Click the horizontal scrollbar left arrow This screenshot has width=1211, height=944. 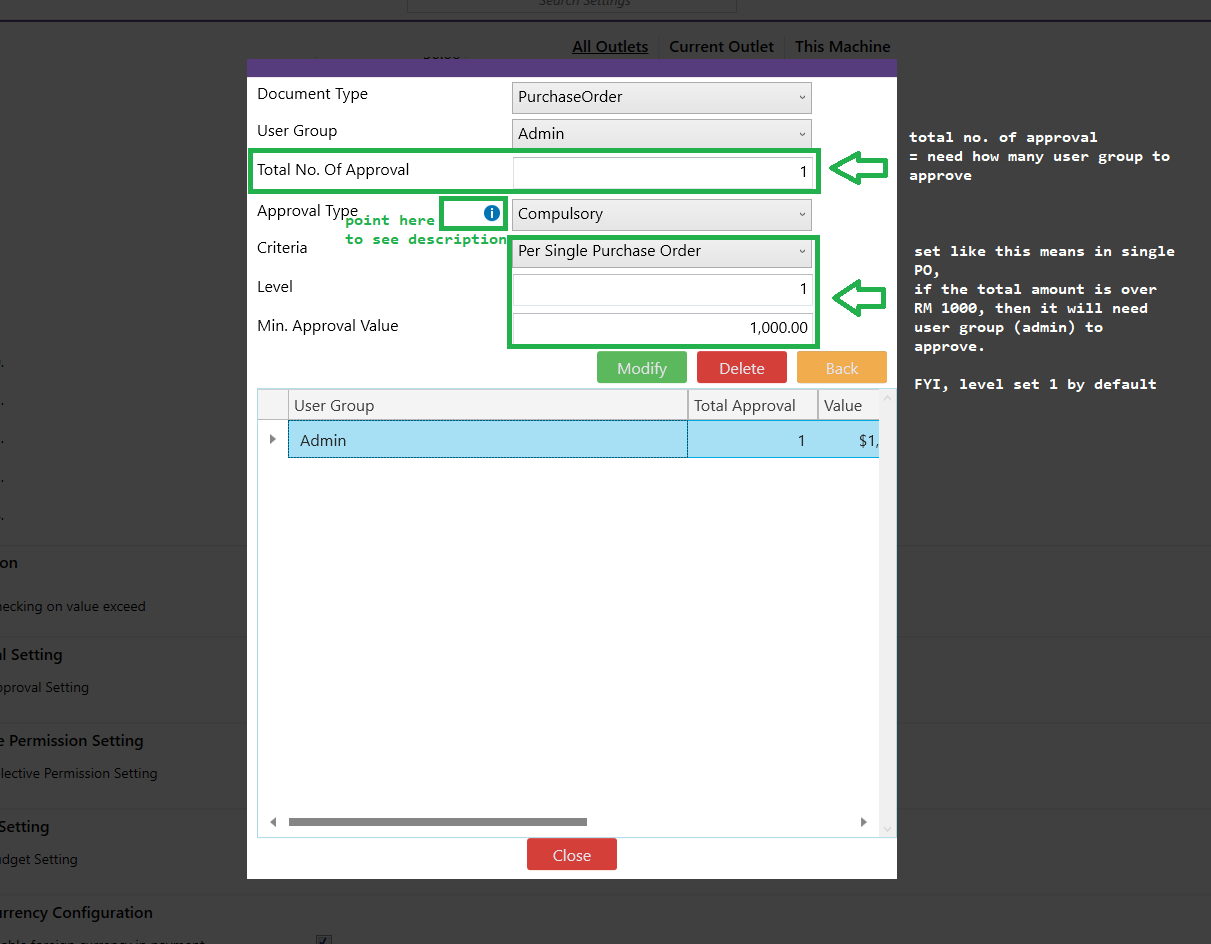[x=273, y=822]
